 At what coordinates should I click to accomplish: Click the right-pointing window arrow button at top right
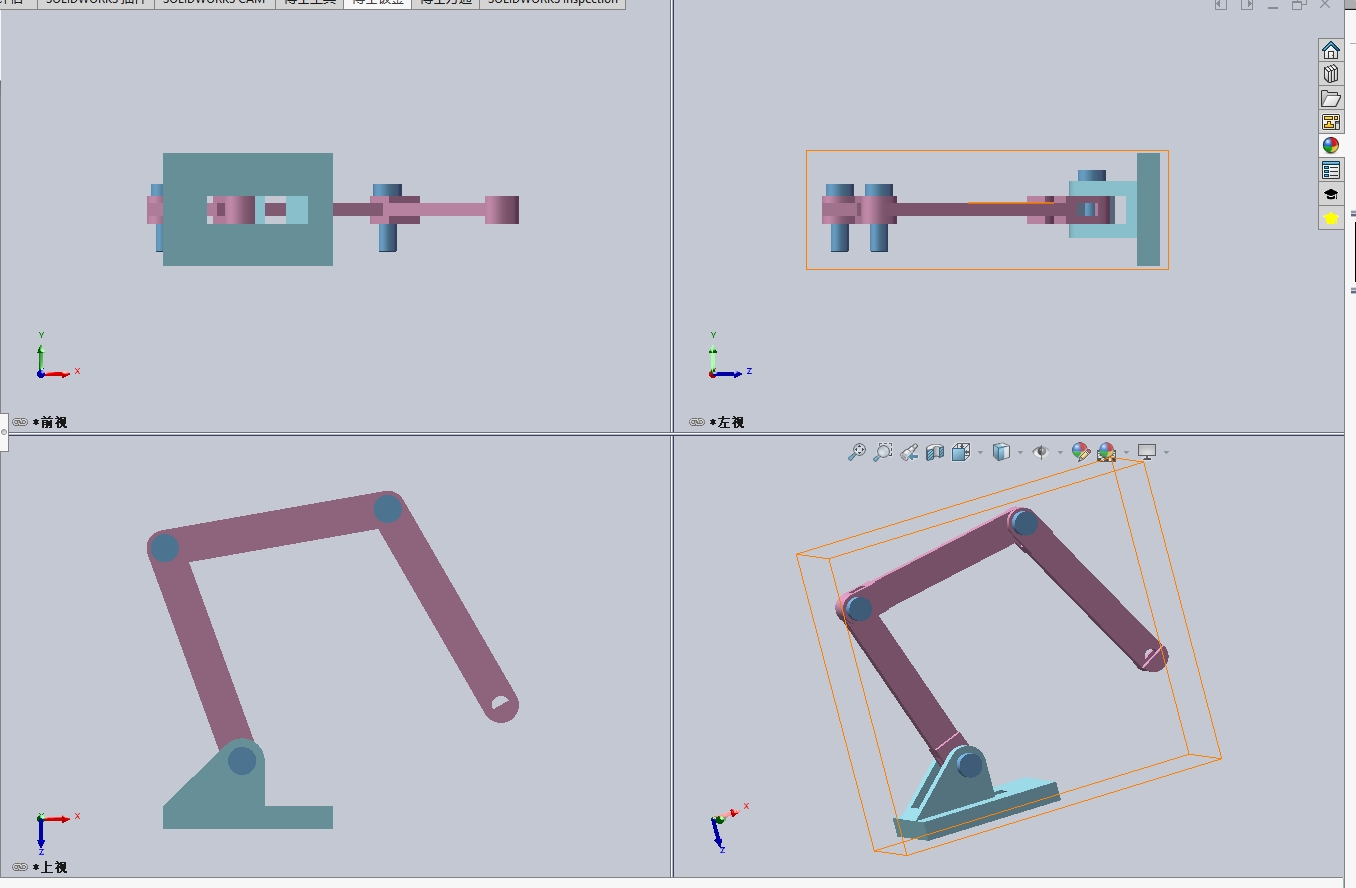1247,4
